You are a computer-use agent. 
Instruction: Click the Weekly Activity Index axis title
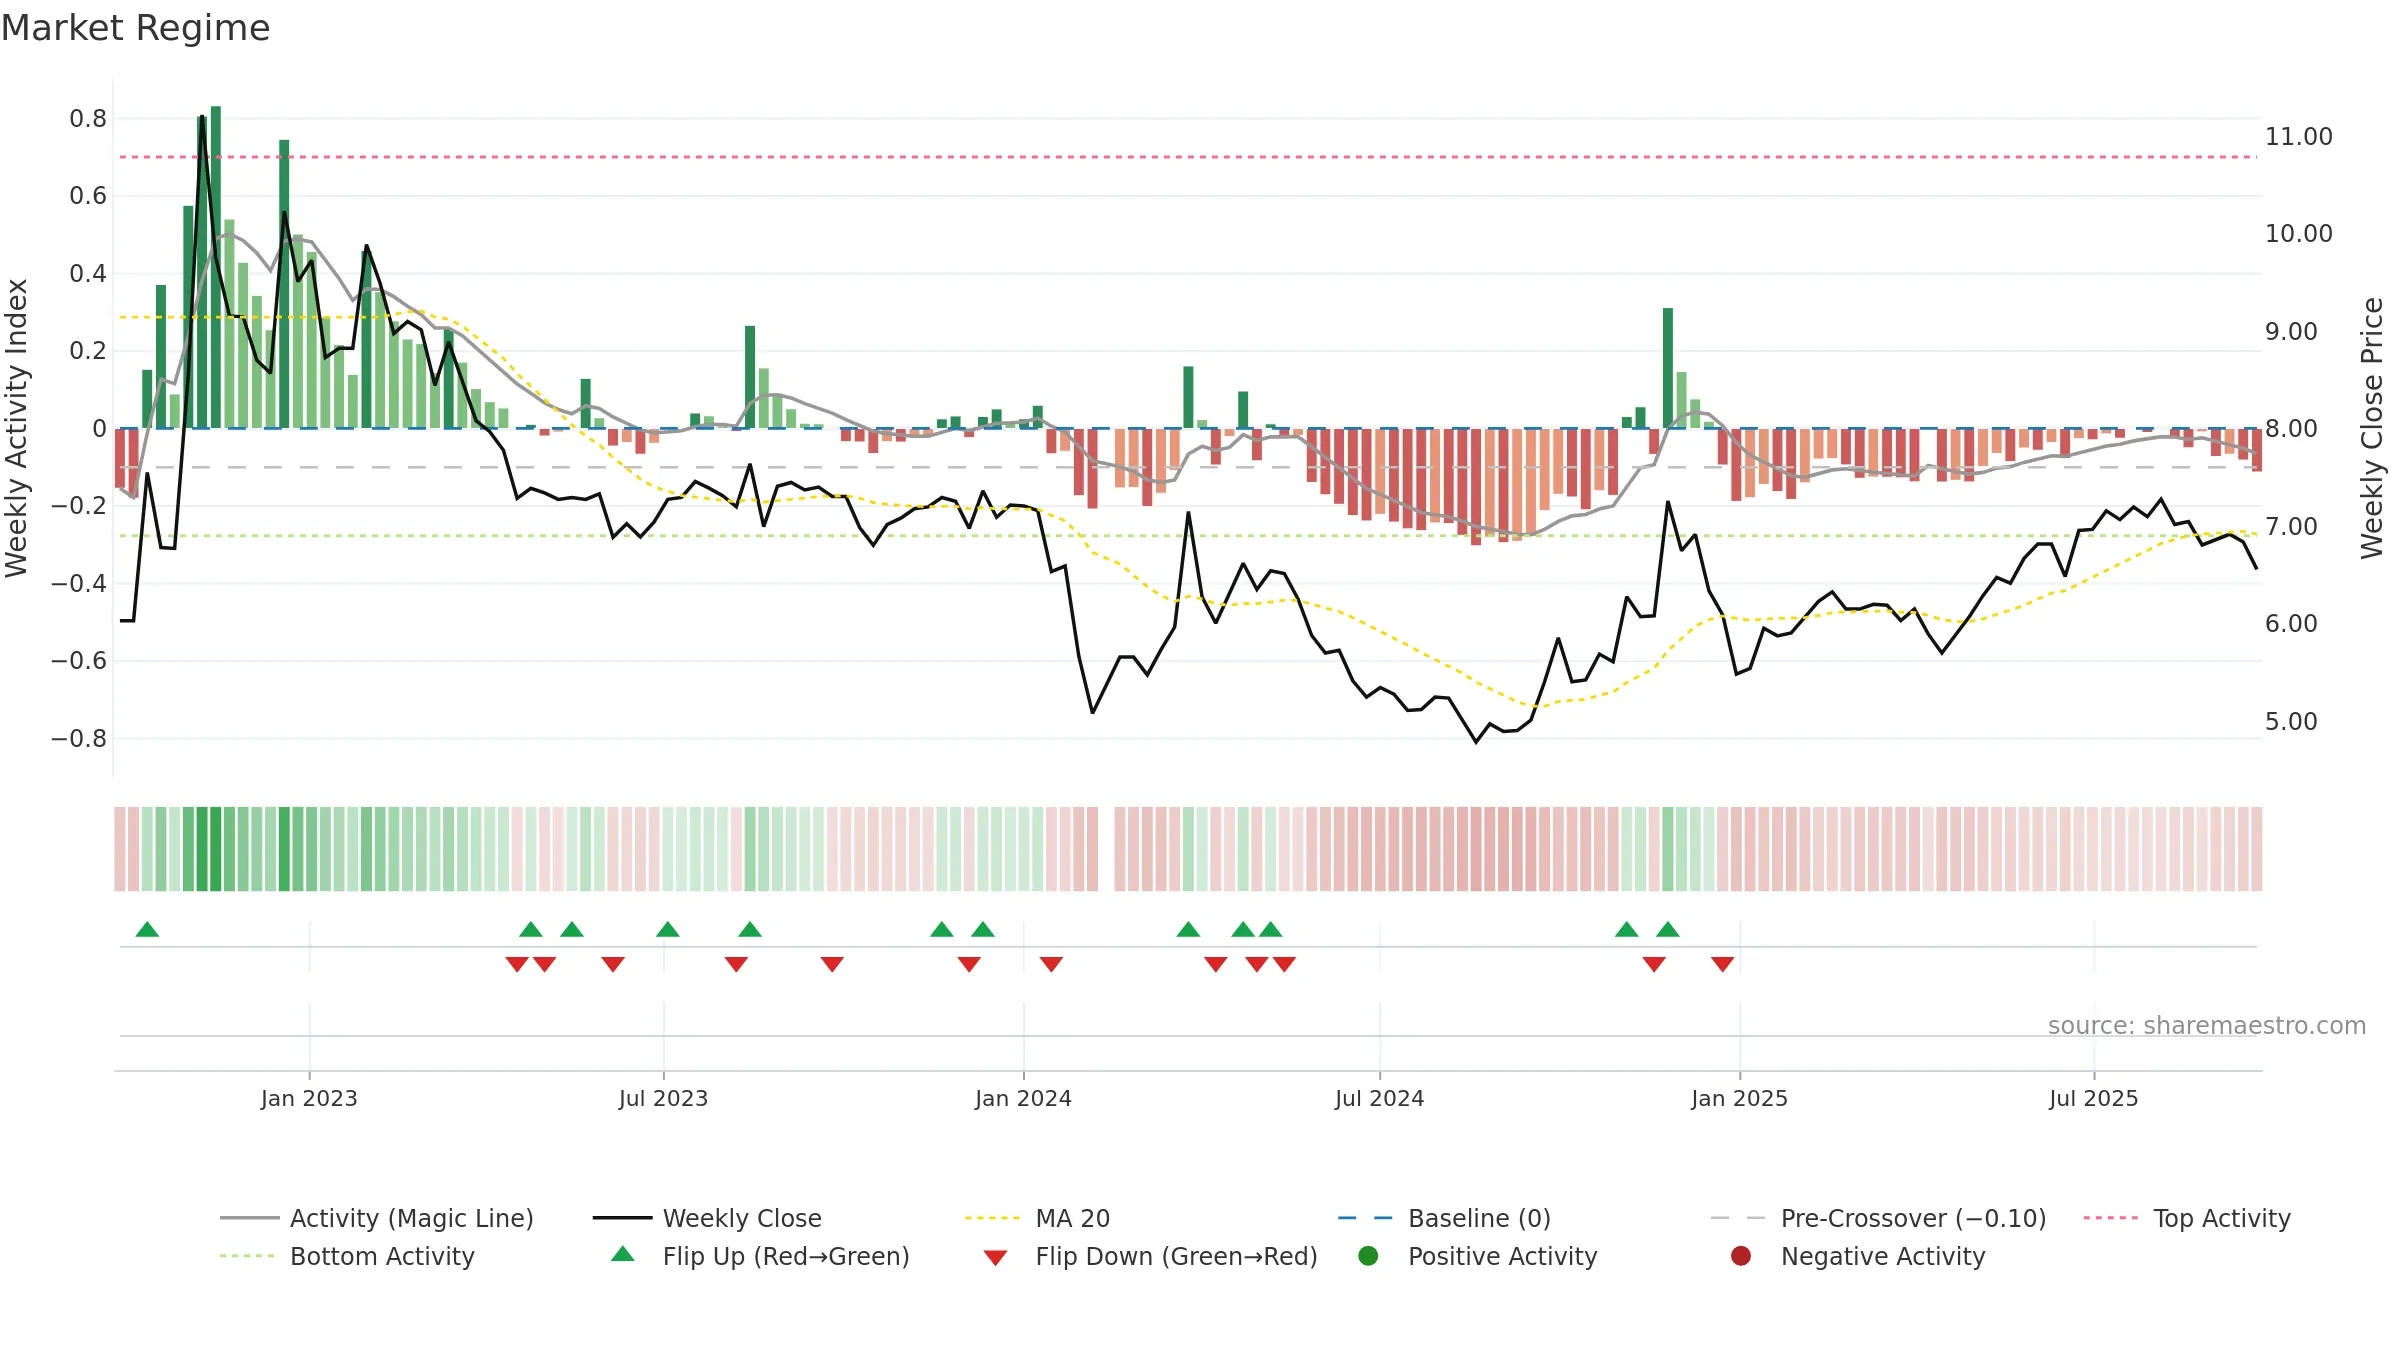click(x=16, y=428)
